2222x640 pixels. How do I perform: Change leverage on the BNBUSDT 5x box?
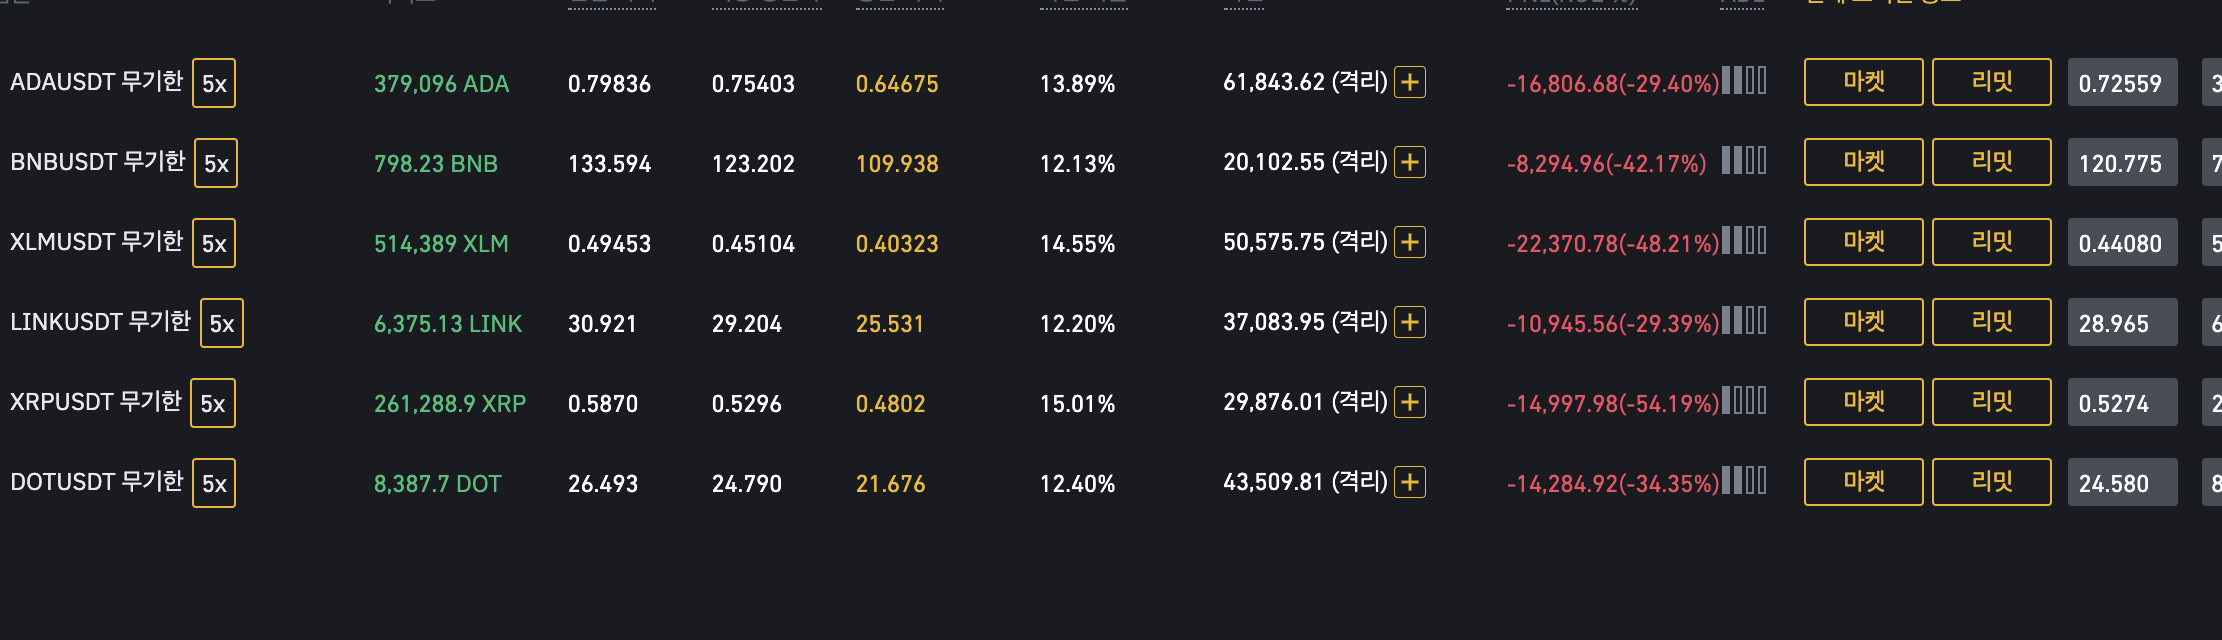point(216,163)
